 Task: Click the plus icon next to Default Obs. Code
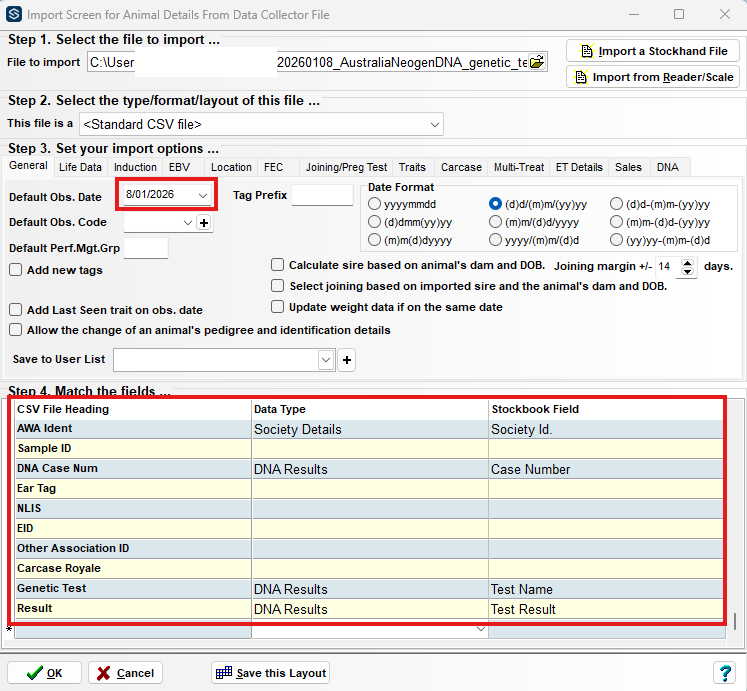[204, 223]
